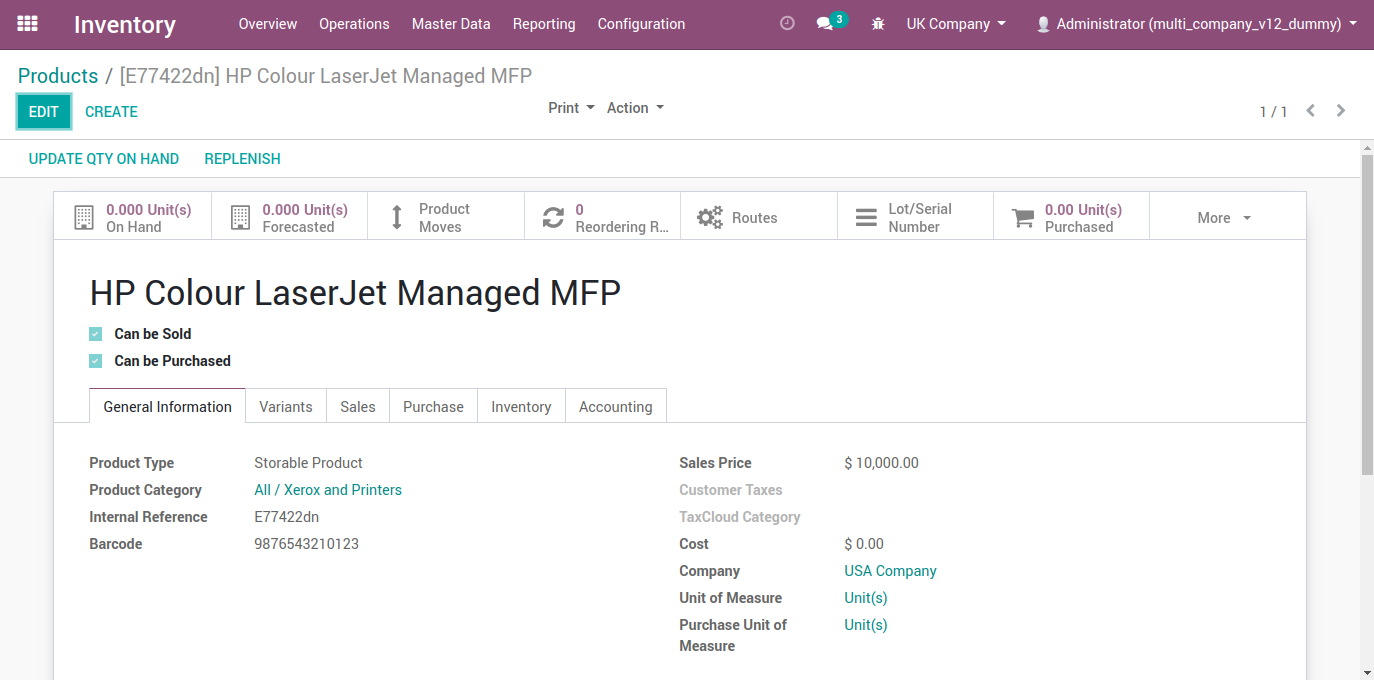The height and width of the screenshot is (680, 1374).
Task: Open the Overview menu
Action: point(268,24)
